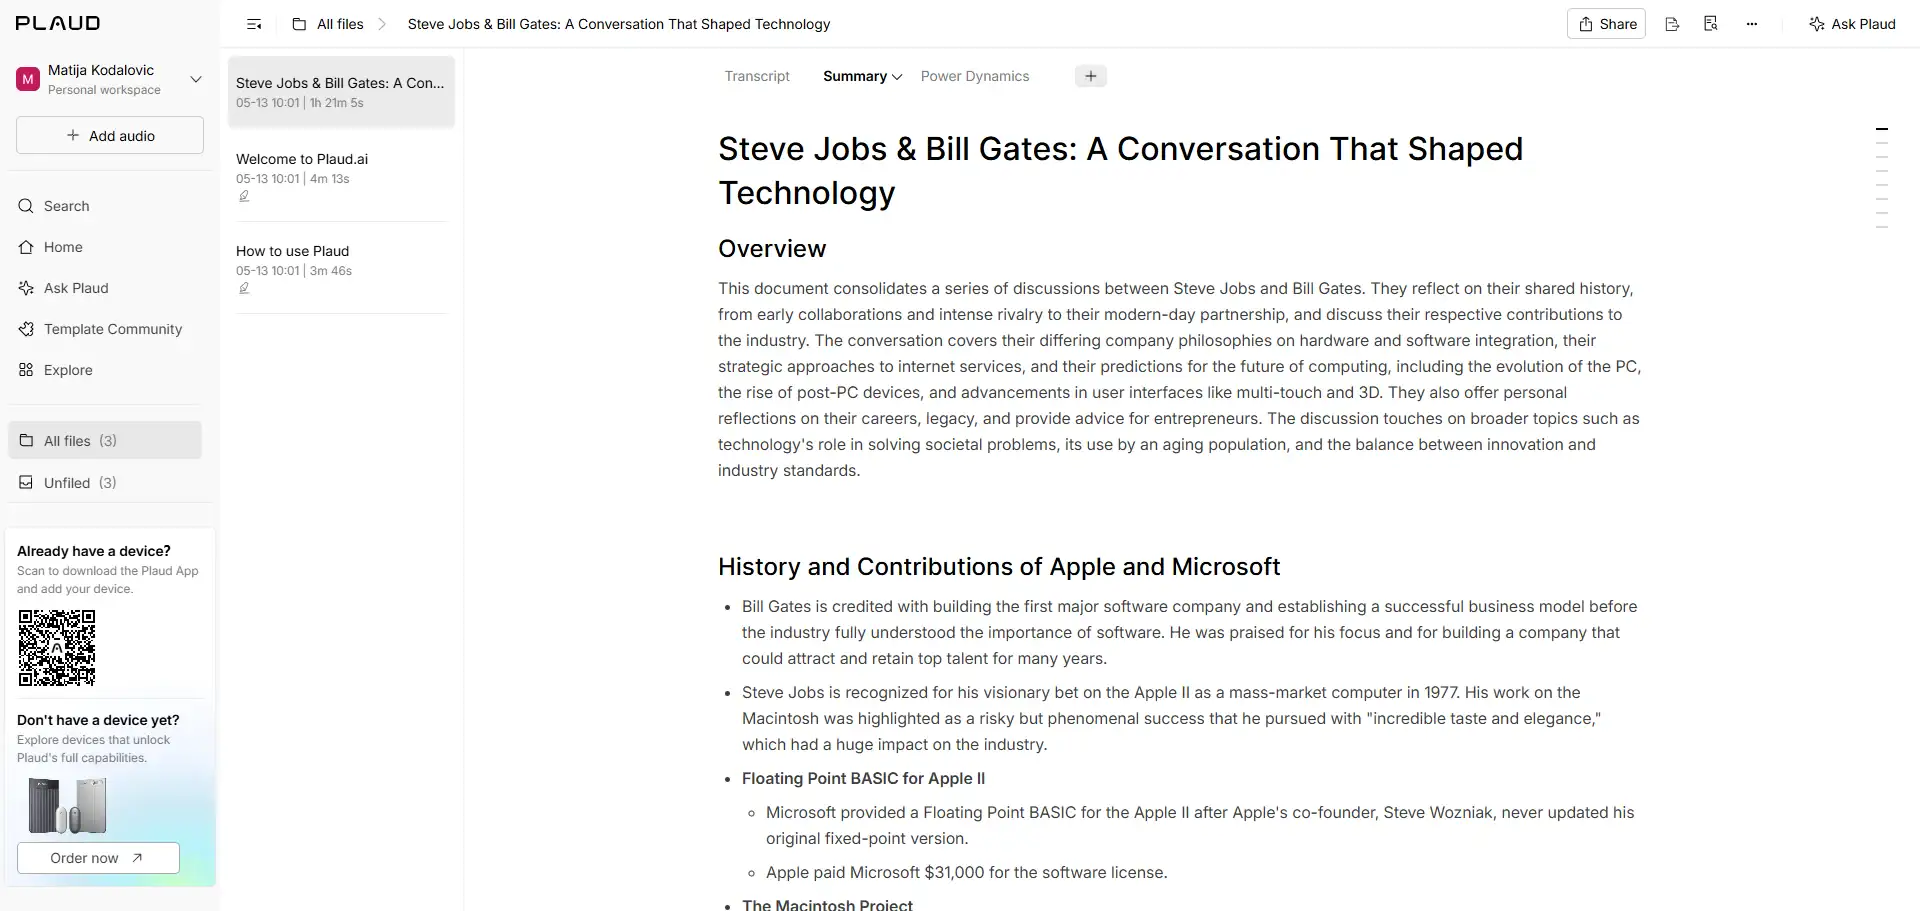Click the 'Already have a device?' text
The height and width of the screenshot is (911, 1920).
click(94, 551)
